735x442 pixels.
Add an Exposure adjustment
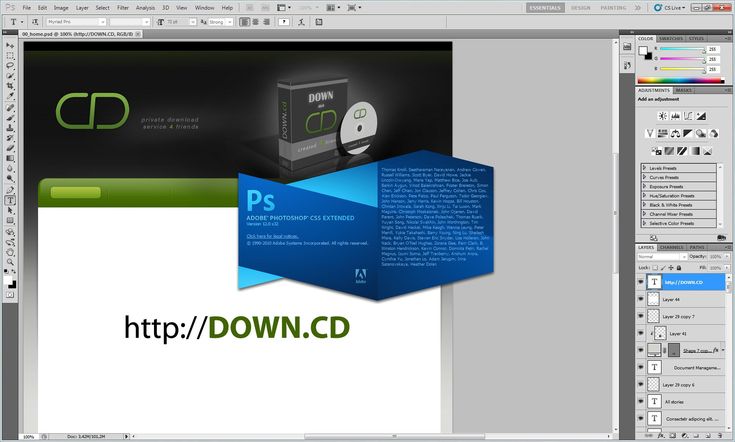click(701, 116)
